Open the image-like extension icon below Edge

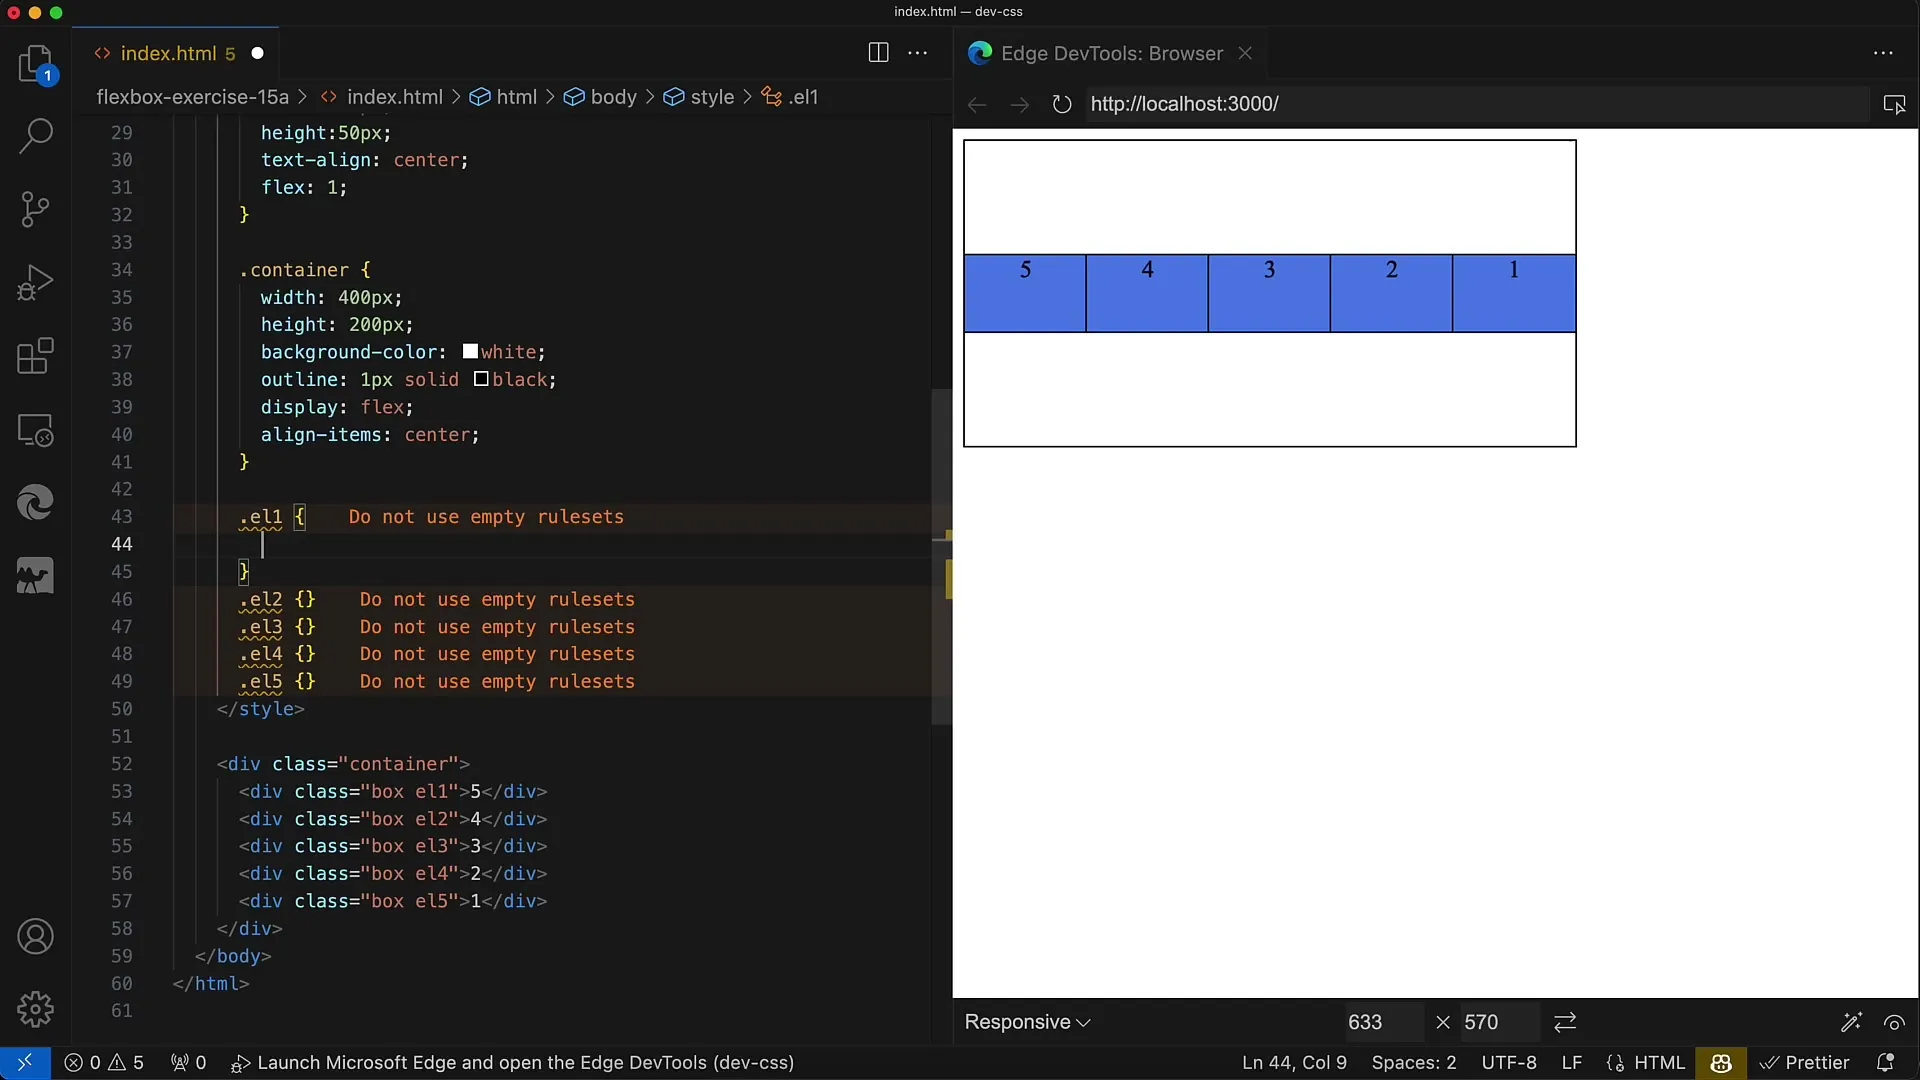coord(36,577)
